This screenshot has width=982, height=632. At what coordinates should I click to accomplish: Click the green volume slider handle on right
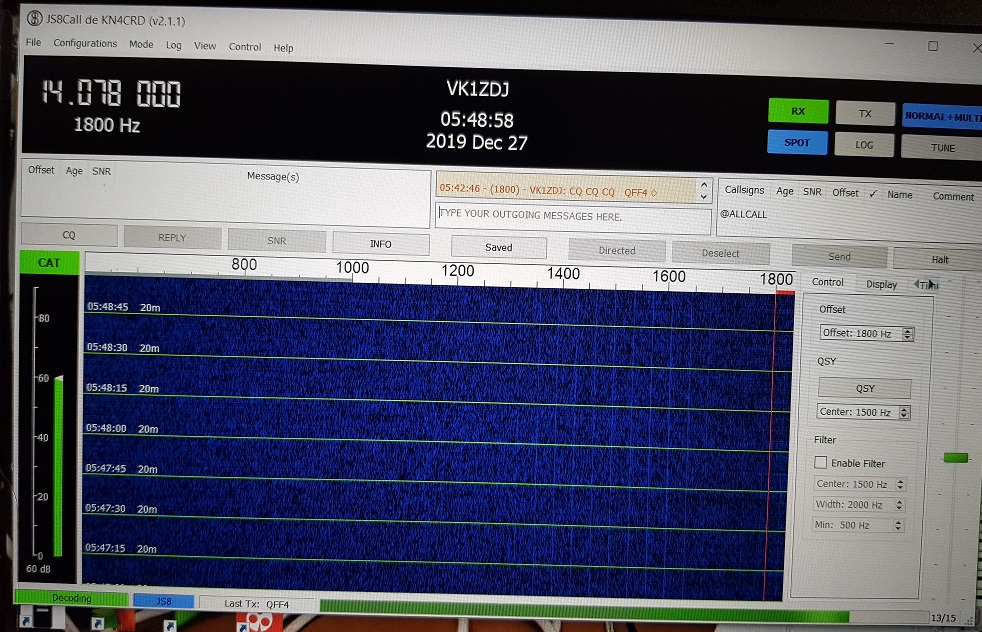(956, 458)
